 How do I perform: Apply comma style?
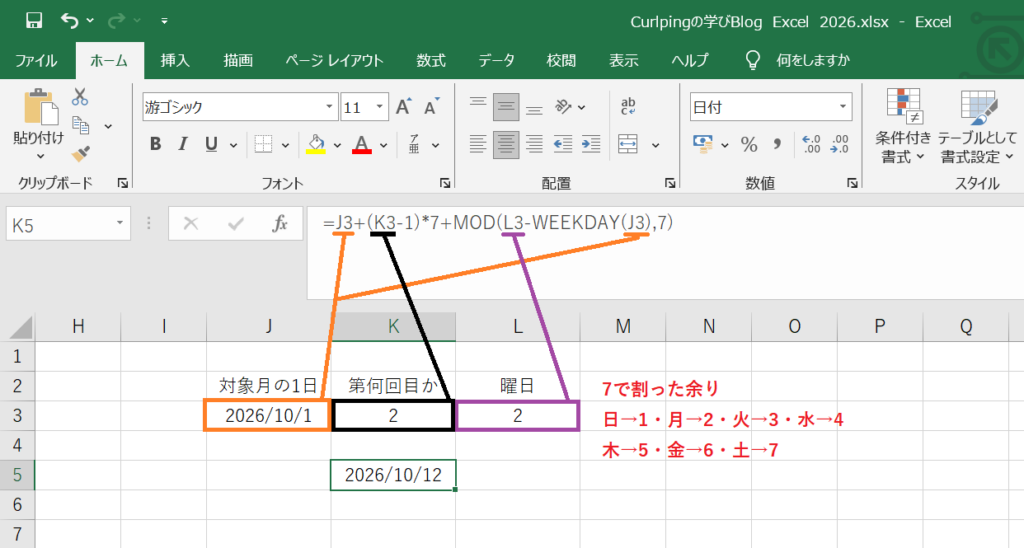click(x=777, y=144)
